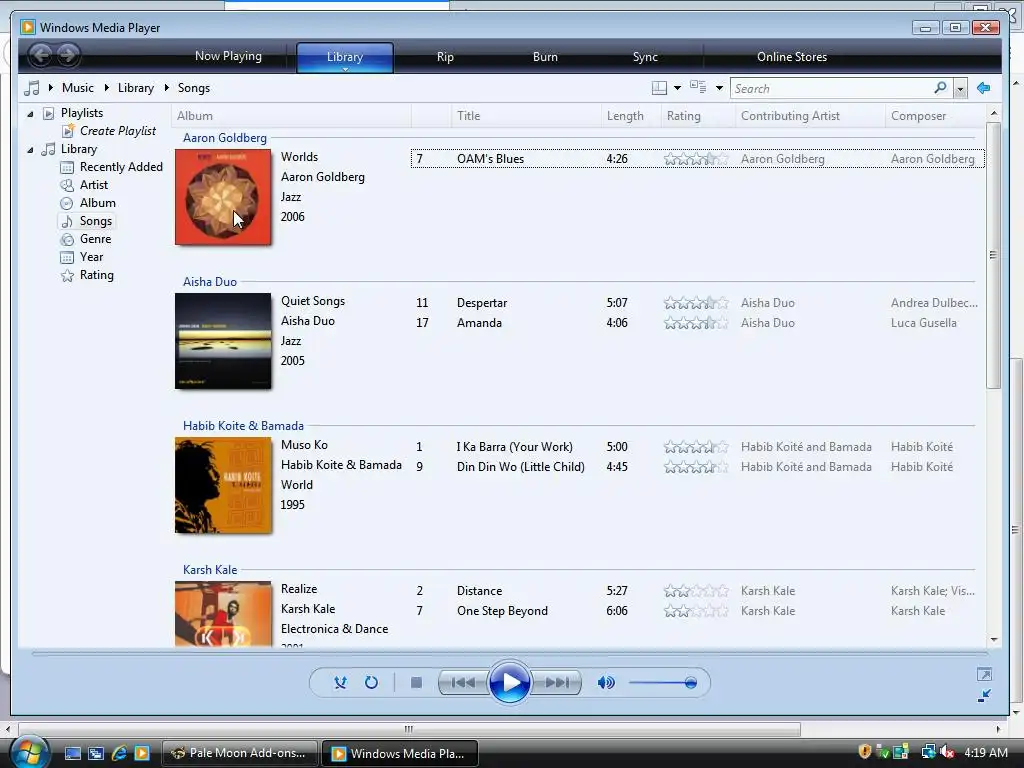Sort by the Album column header
This screenshot has width=1024, height=768.
click(291, 116)
